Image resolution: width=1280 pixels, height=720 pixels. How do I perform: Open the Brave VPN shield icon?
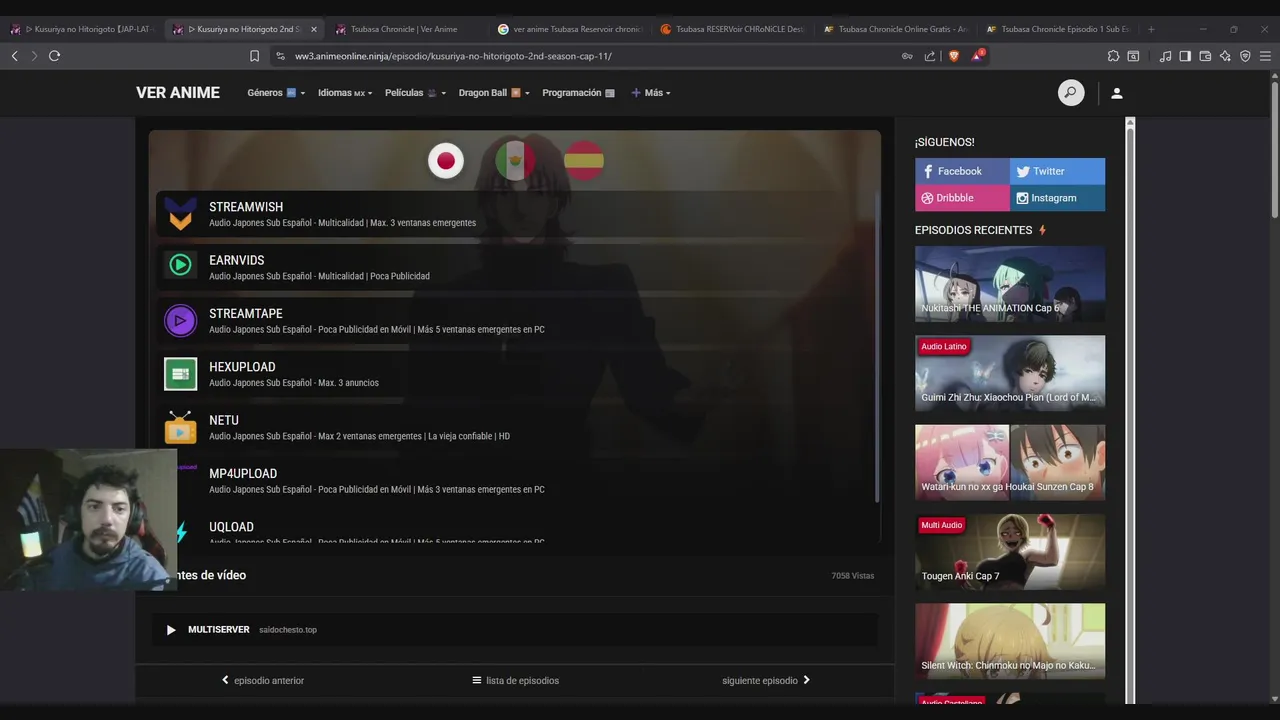(x=1245, y=56)
